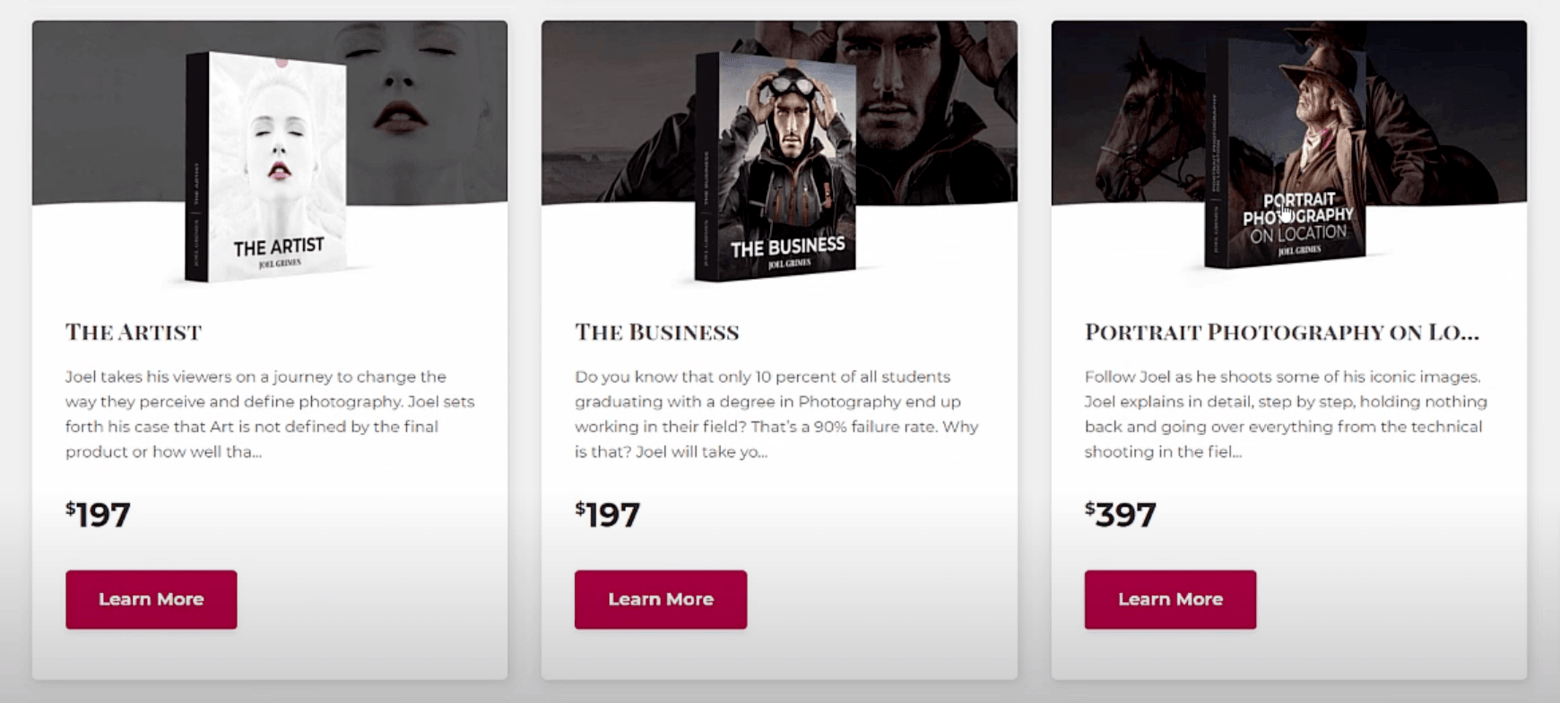Click The Business's $197 price
This screenshot has width=1560, height=703.
[x=608, y=515]
